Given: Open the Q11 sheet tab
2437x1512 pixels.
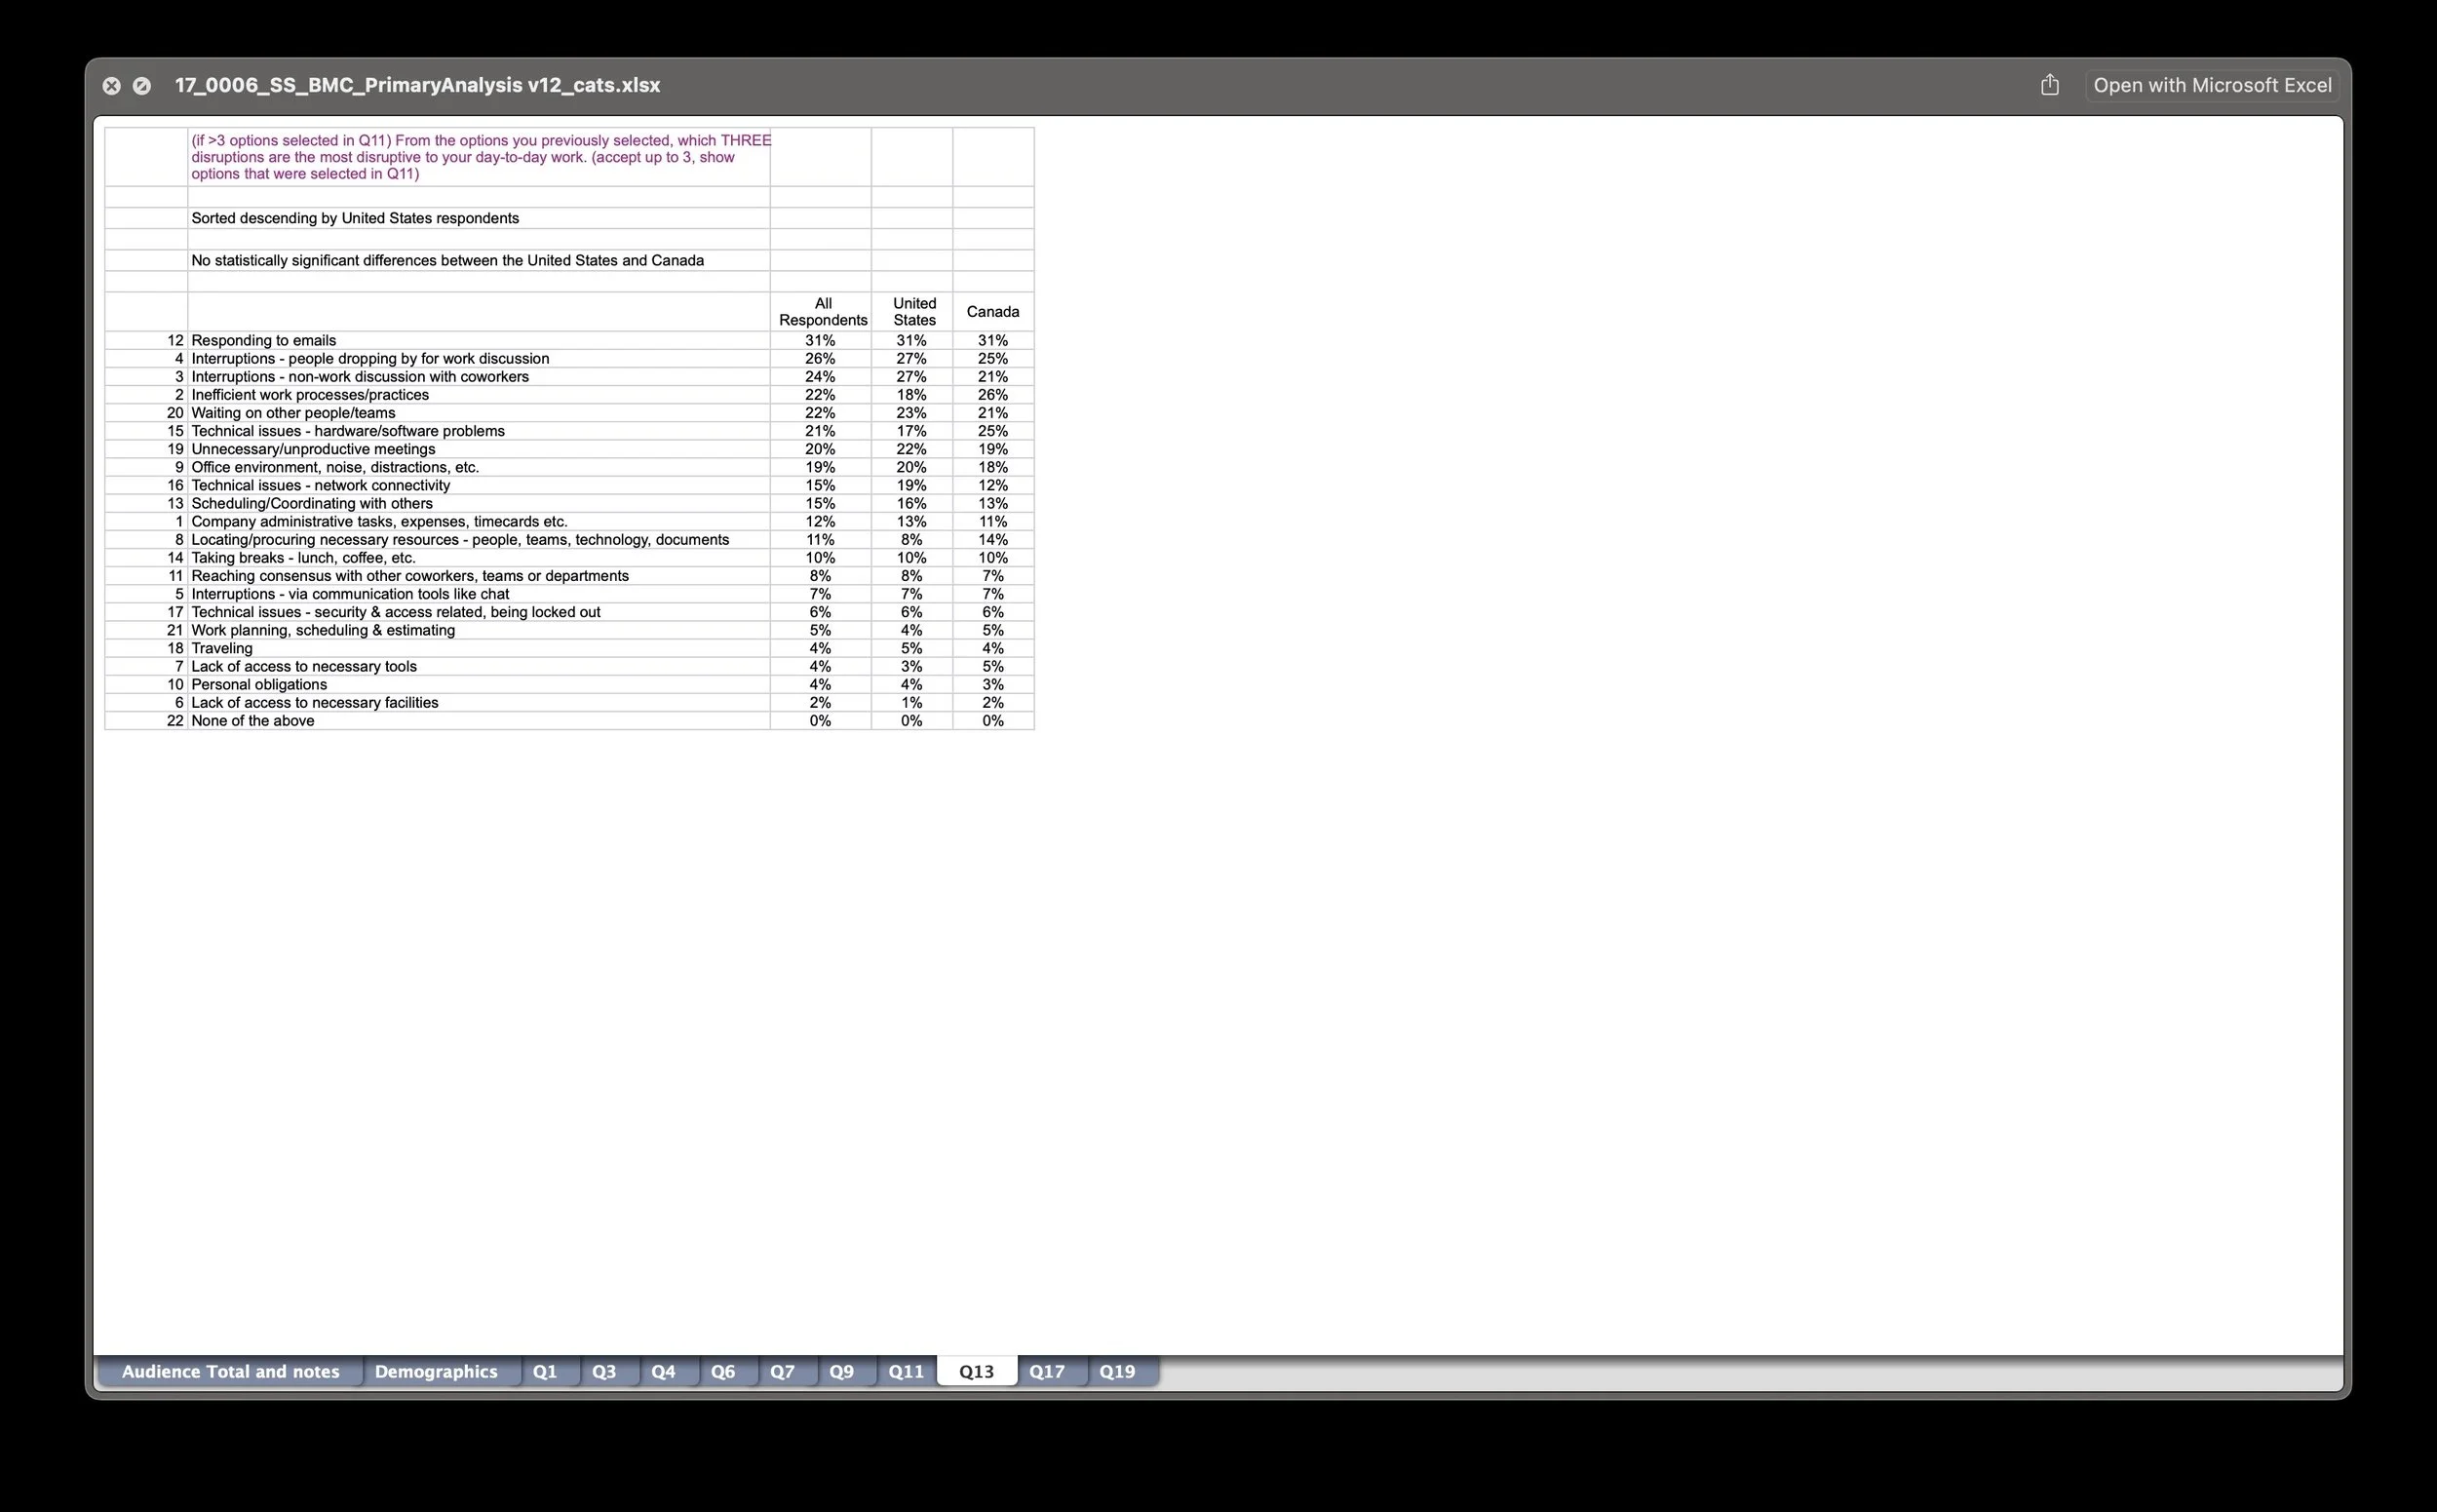Looking at the screenshot, I should (906, 1371).
